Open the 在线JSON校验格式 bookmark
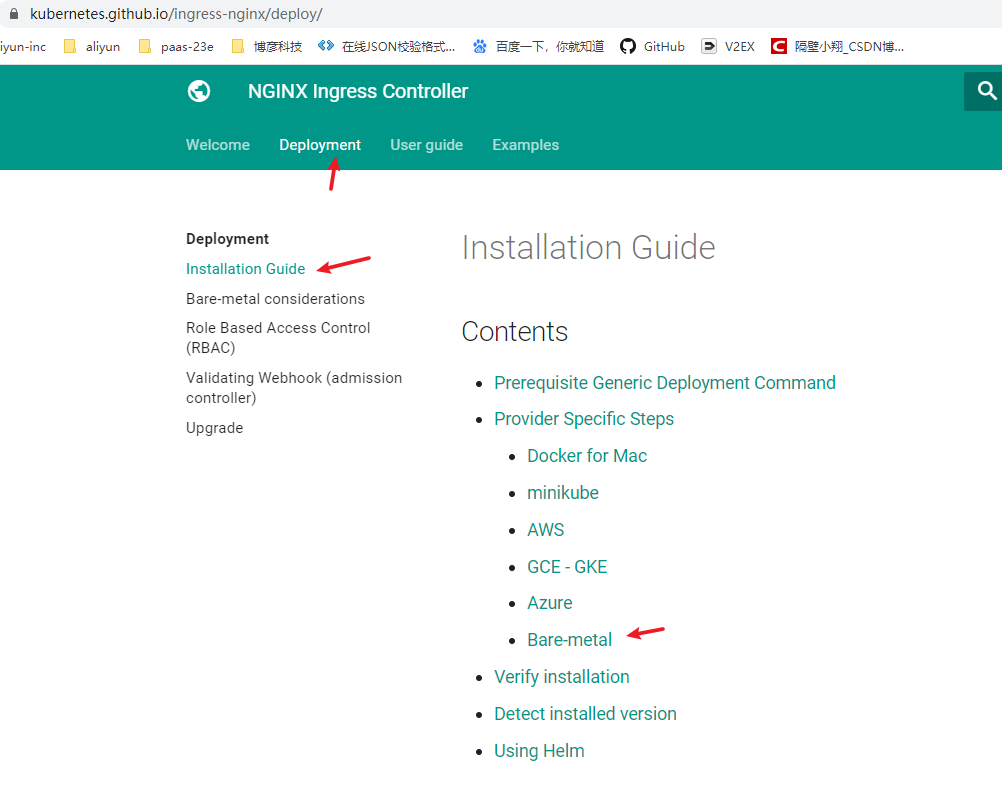Viewport: 1002px width, 789px height. [x=387, y=46]
